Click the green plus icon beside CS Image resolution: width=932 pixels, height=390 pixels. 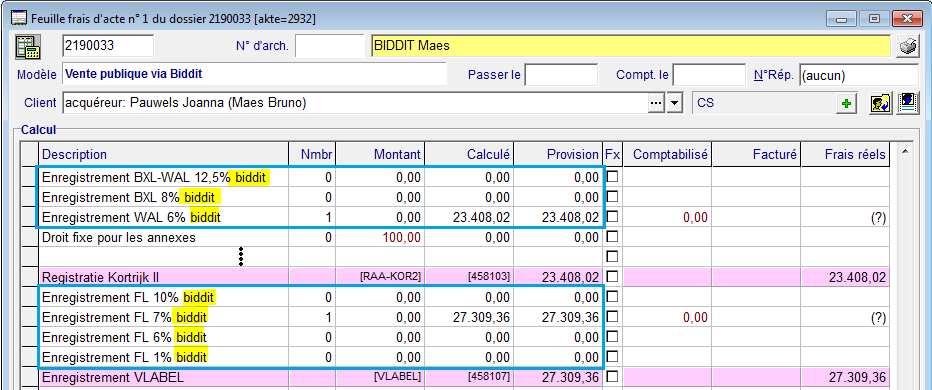(x=846, y=103)
